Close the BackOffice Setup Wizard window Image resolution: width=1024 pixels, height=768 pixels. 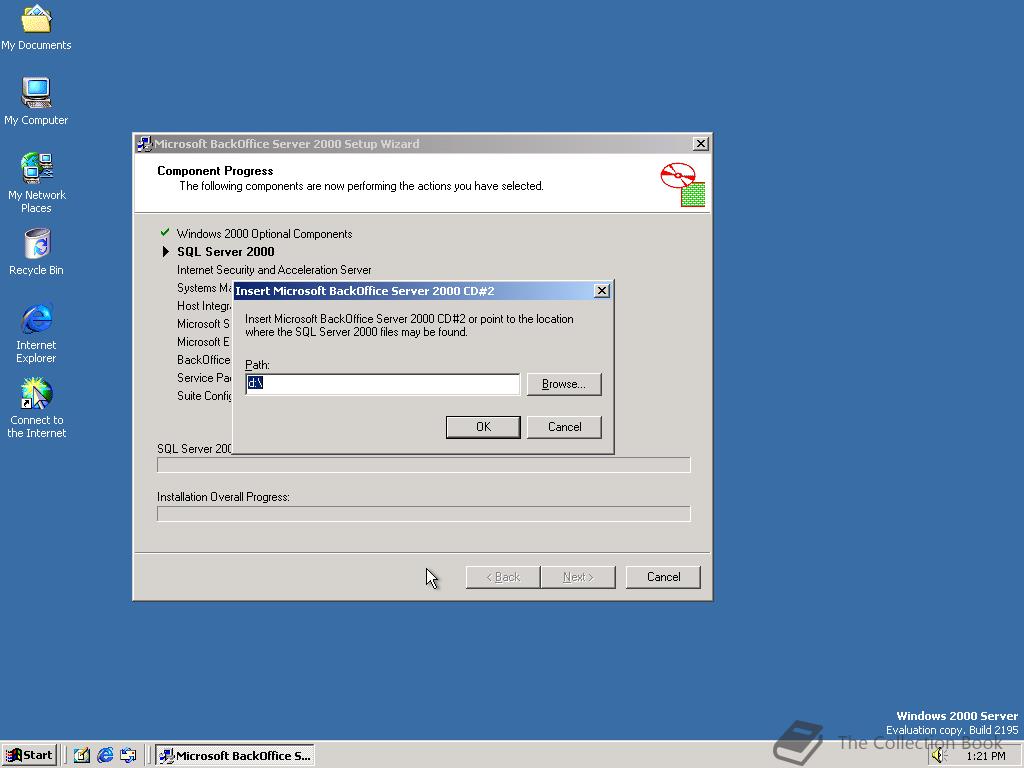pos(701,144)
